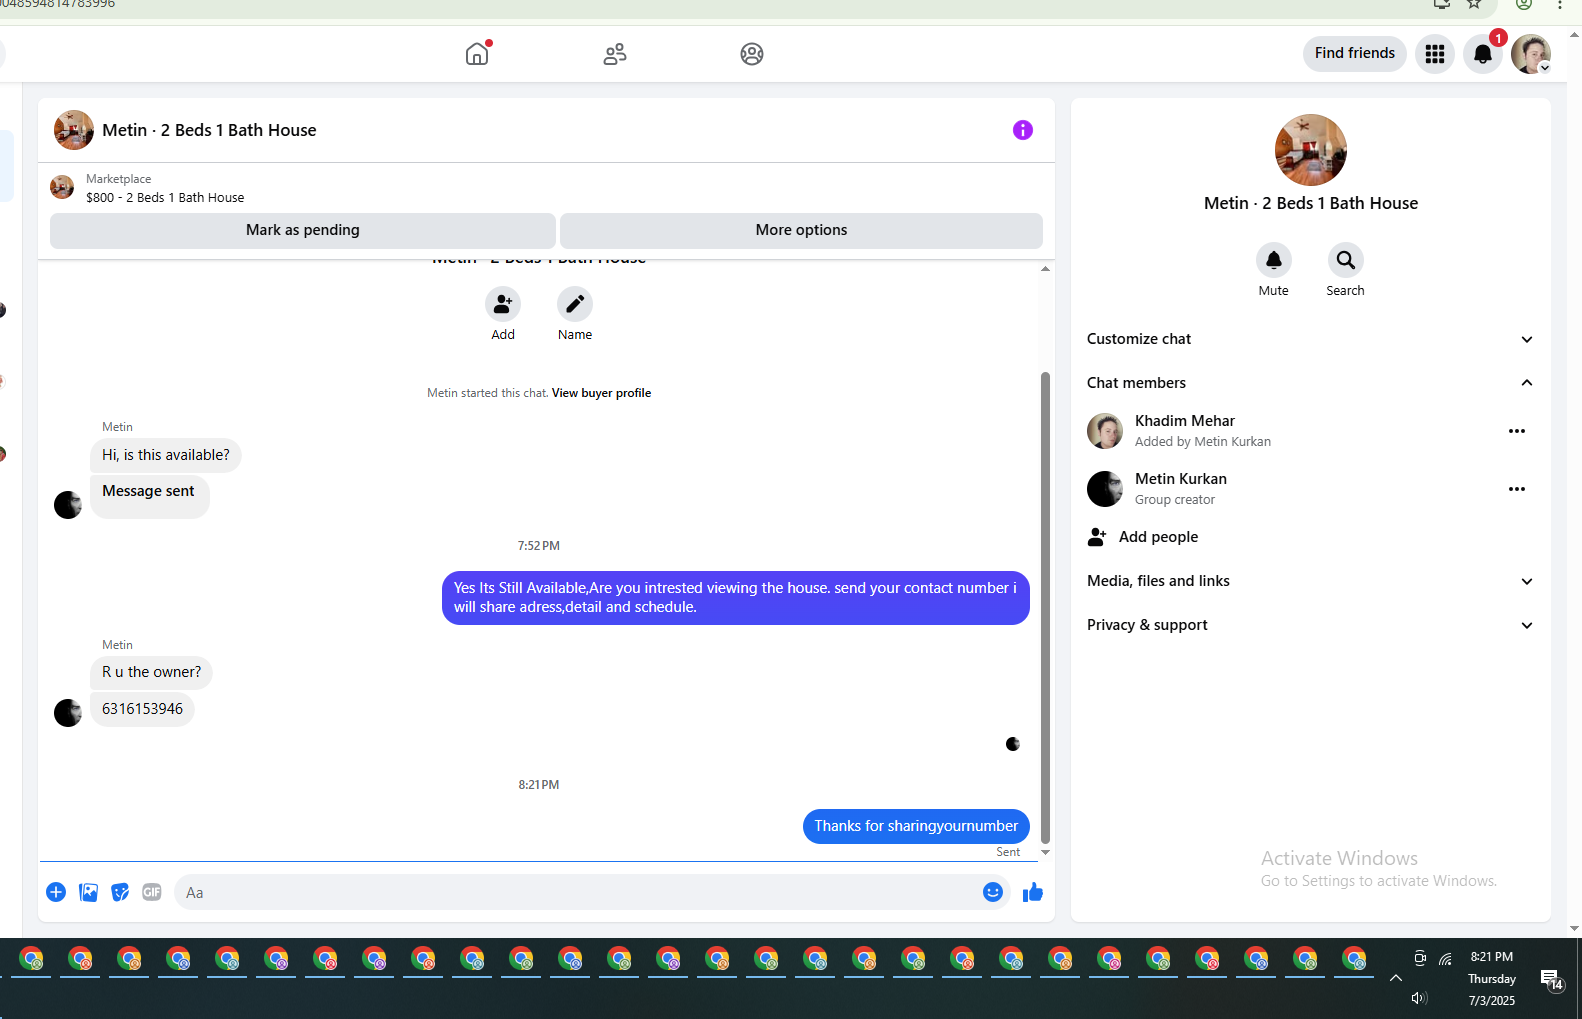The height and width of the screenshot is (1019, 1582).
Task: Click the Add person icon in chat
Action: (x=503, y=304)
